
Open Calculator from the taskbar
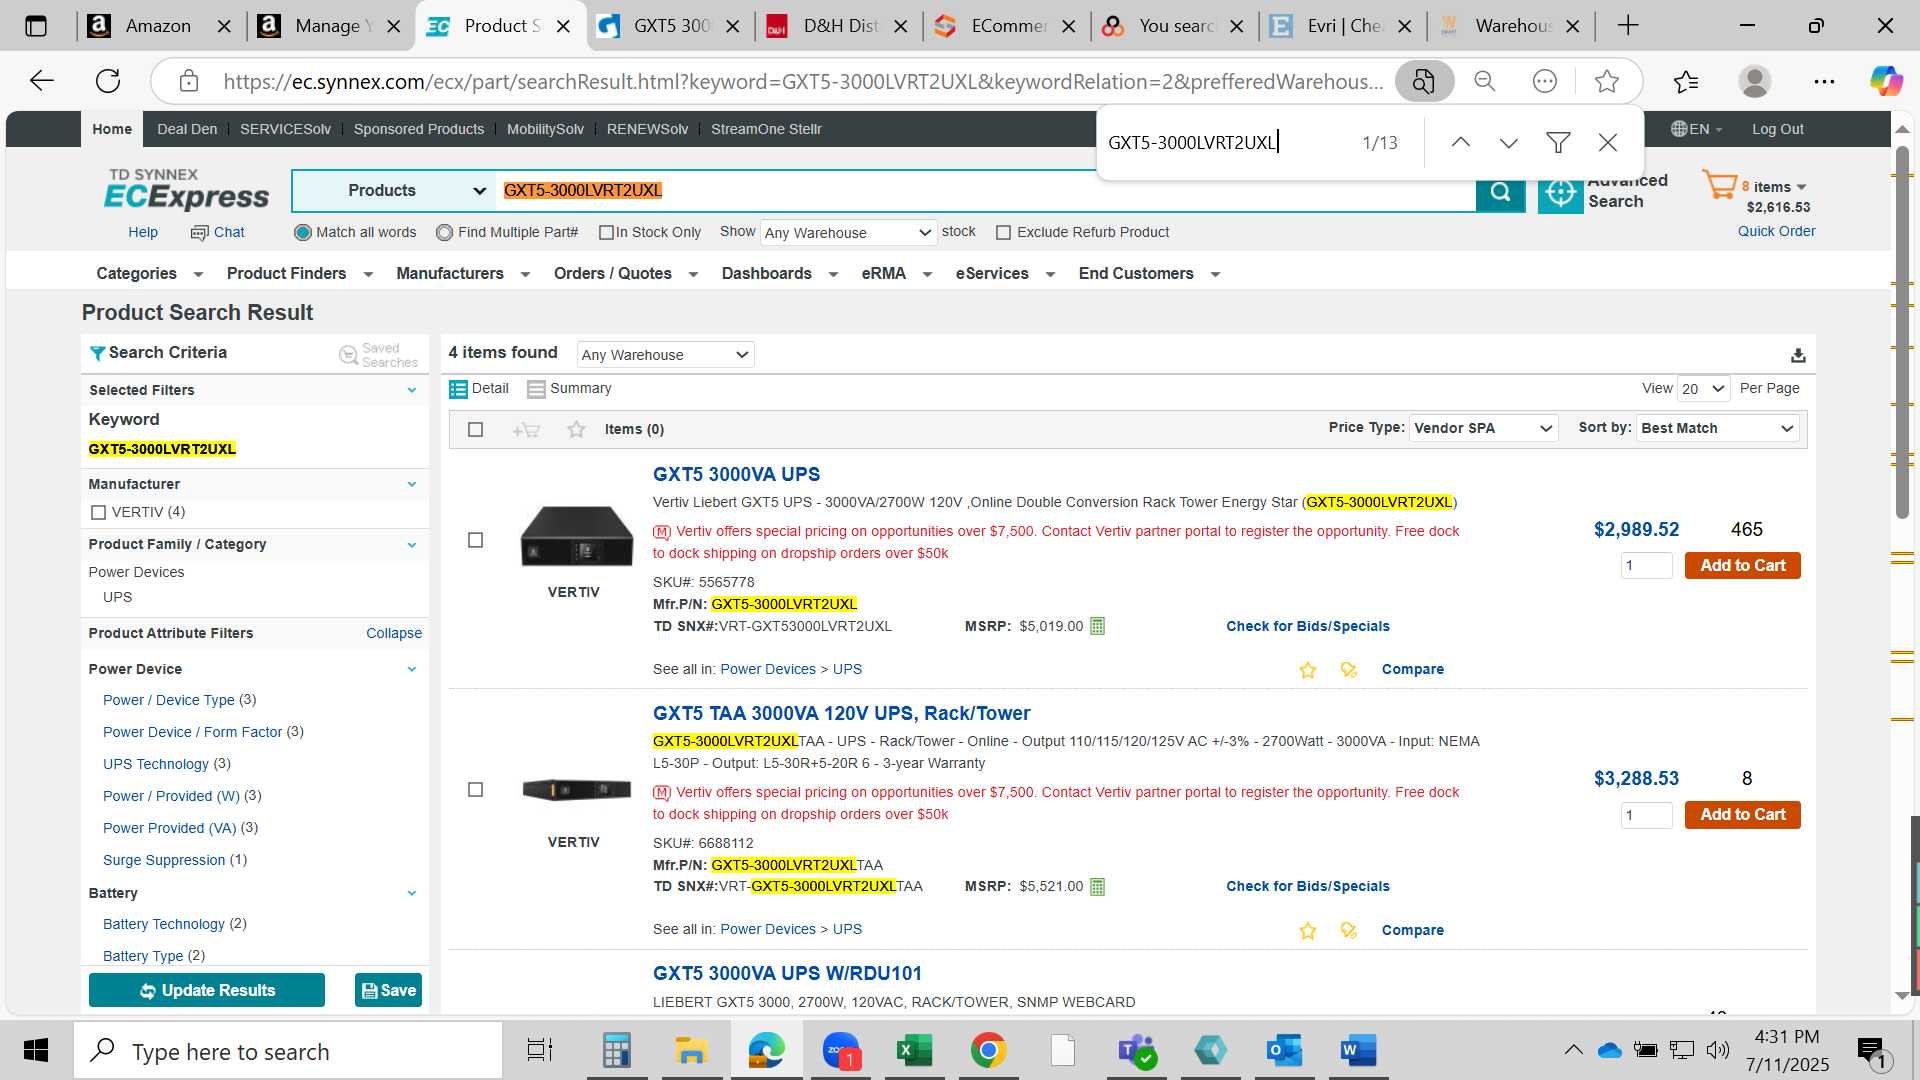(x=616, y=1050)
